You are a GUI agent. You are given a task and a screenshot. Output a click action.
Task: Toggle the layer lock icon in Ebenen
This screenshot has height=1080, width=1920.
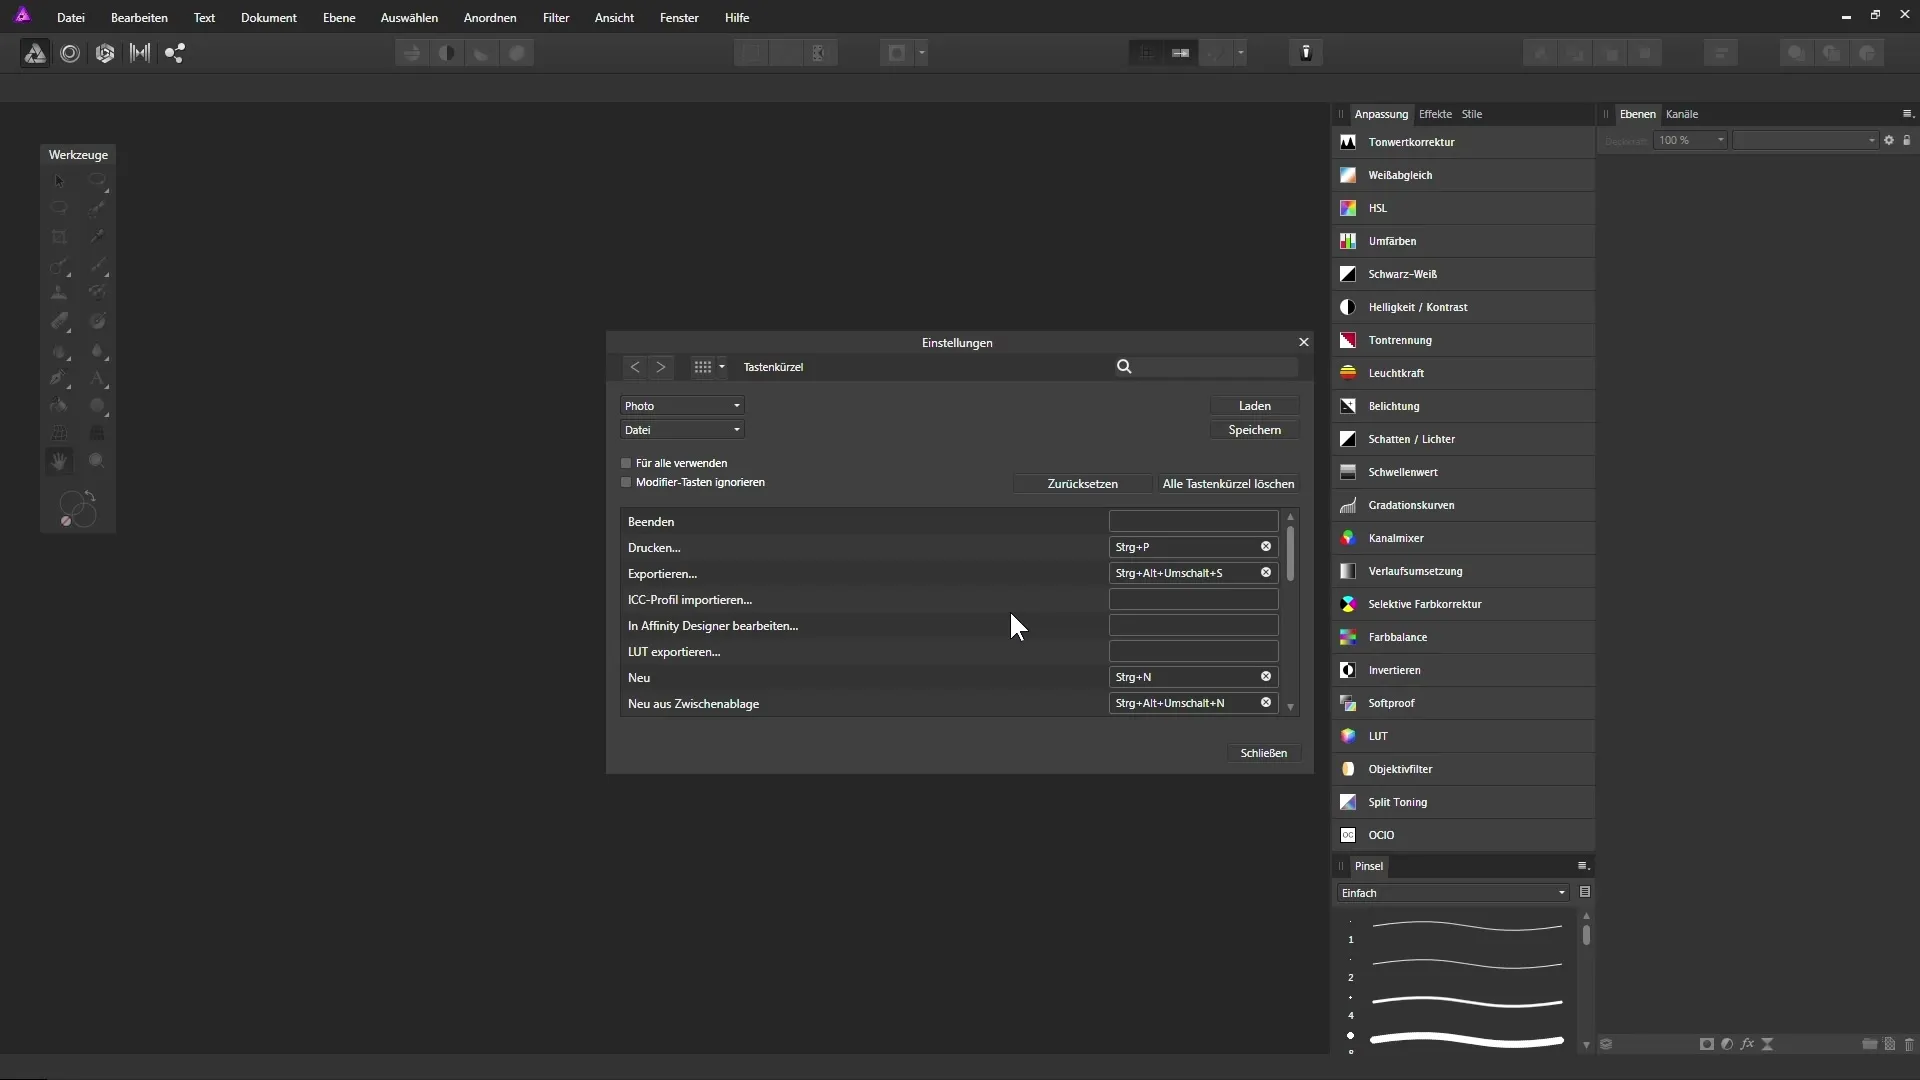coord(1907,140)
